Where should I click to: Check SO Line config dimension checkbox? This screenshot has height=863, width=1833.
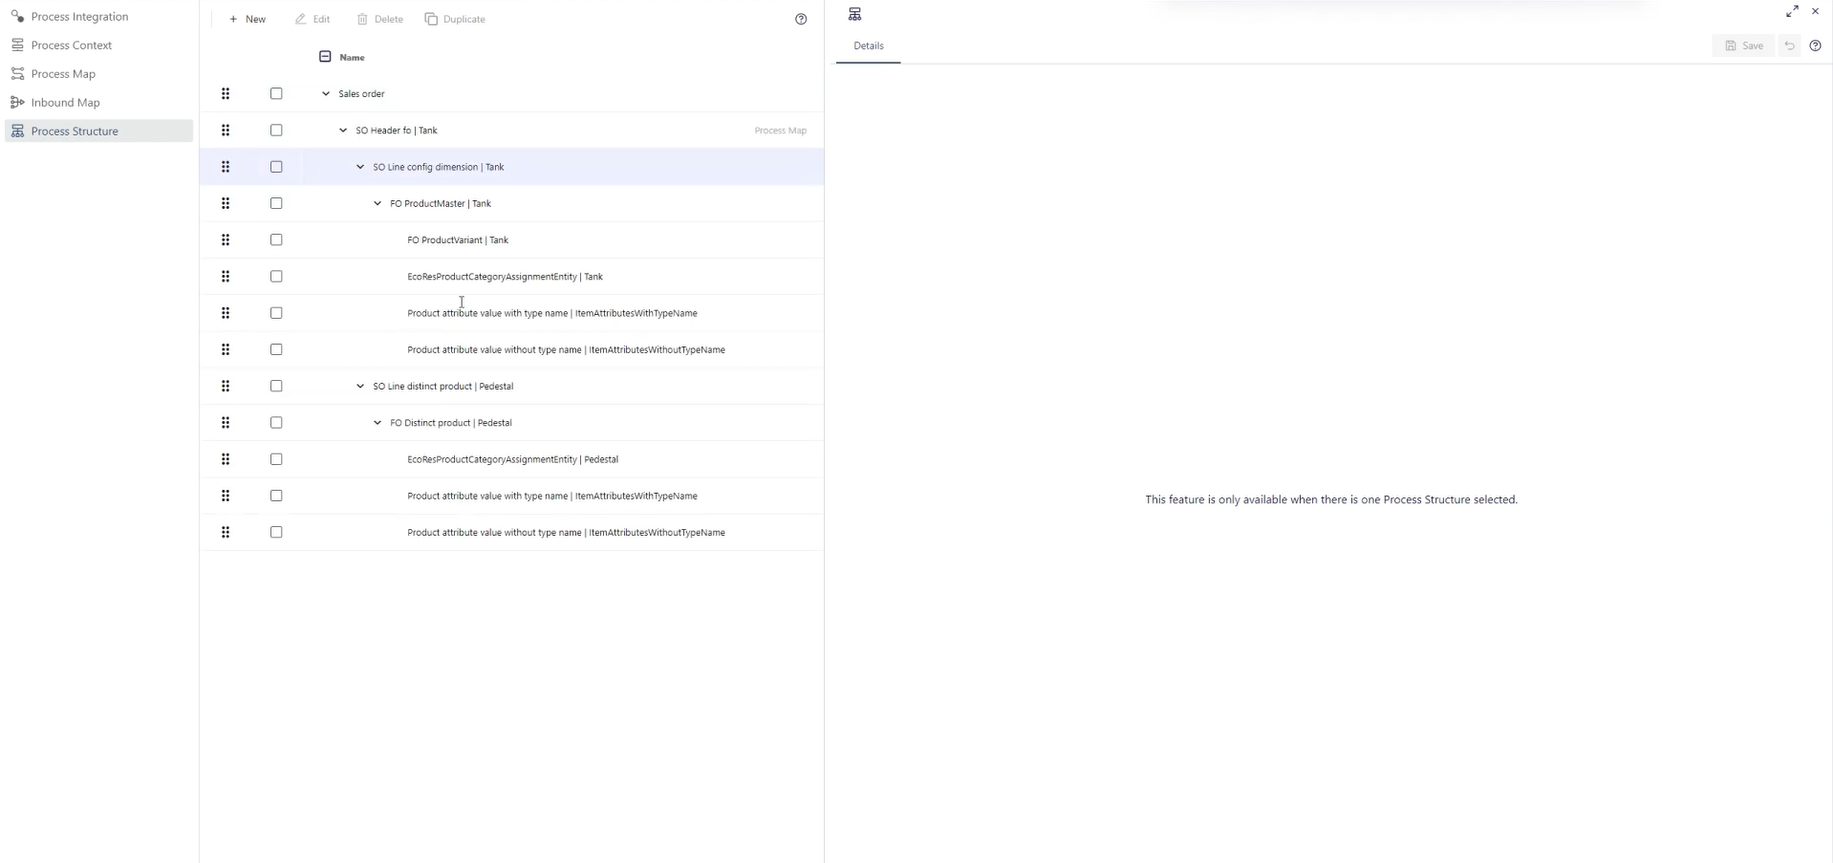point(276,167)
